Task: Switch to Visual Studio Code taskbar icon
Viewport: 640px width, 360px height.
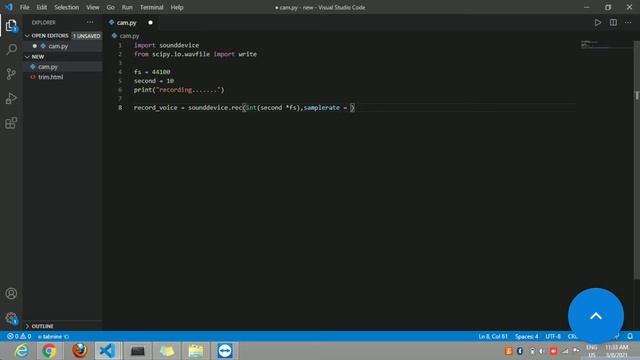Action: (x=107, y=351)
